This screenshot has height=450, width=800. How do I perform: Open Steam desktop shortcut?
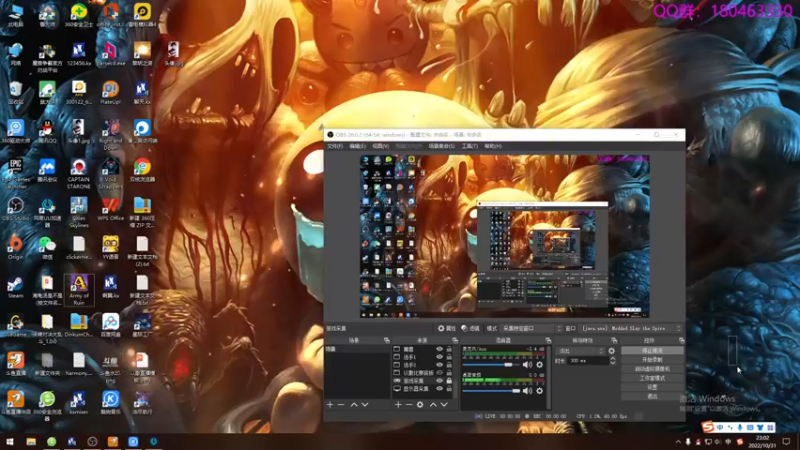click(x=15, y=288)
